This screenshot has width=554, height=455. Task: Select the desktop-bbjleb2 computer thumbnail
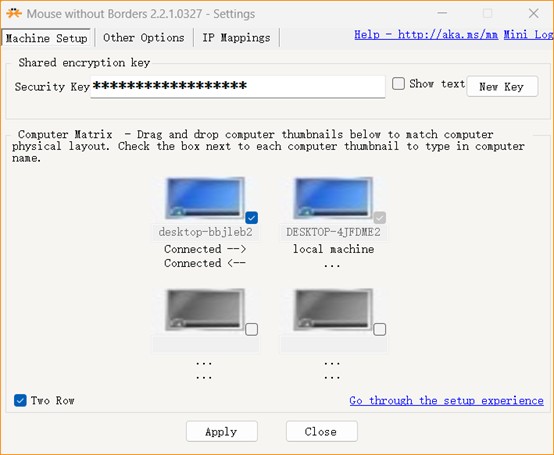tap(205, 198)
